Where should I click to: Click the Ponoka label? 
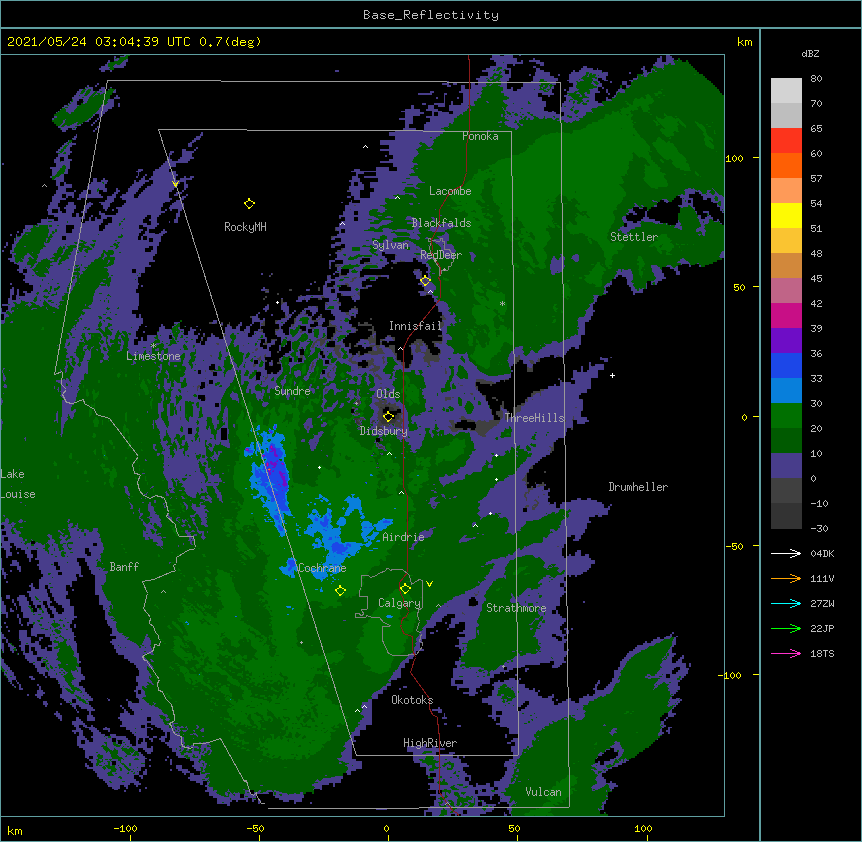[x=480, y=136]
